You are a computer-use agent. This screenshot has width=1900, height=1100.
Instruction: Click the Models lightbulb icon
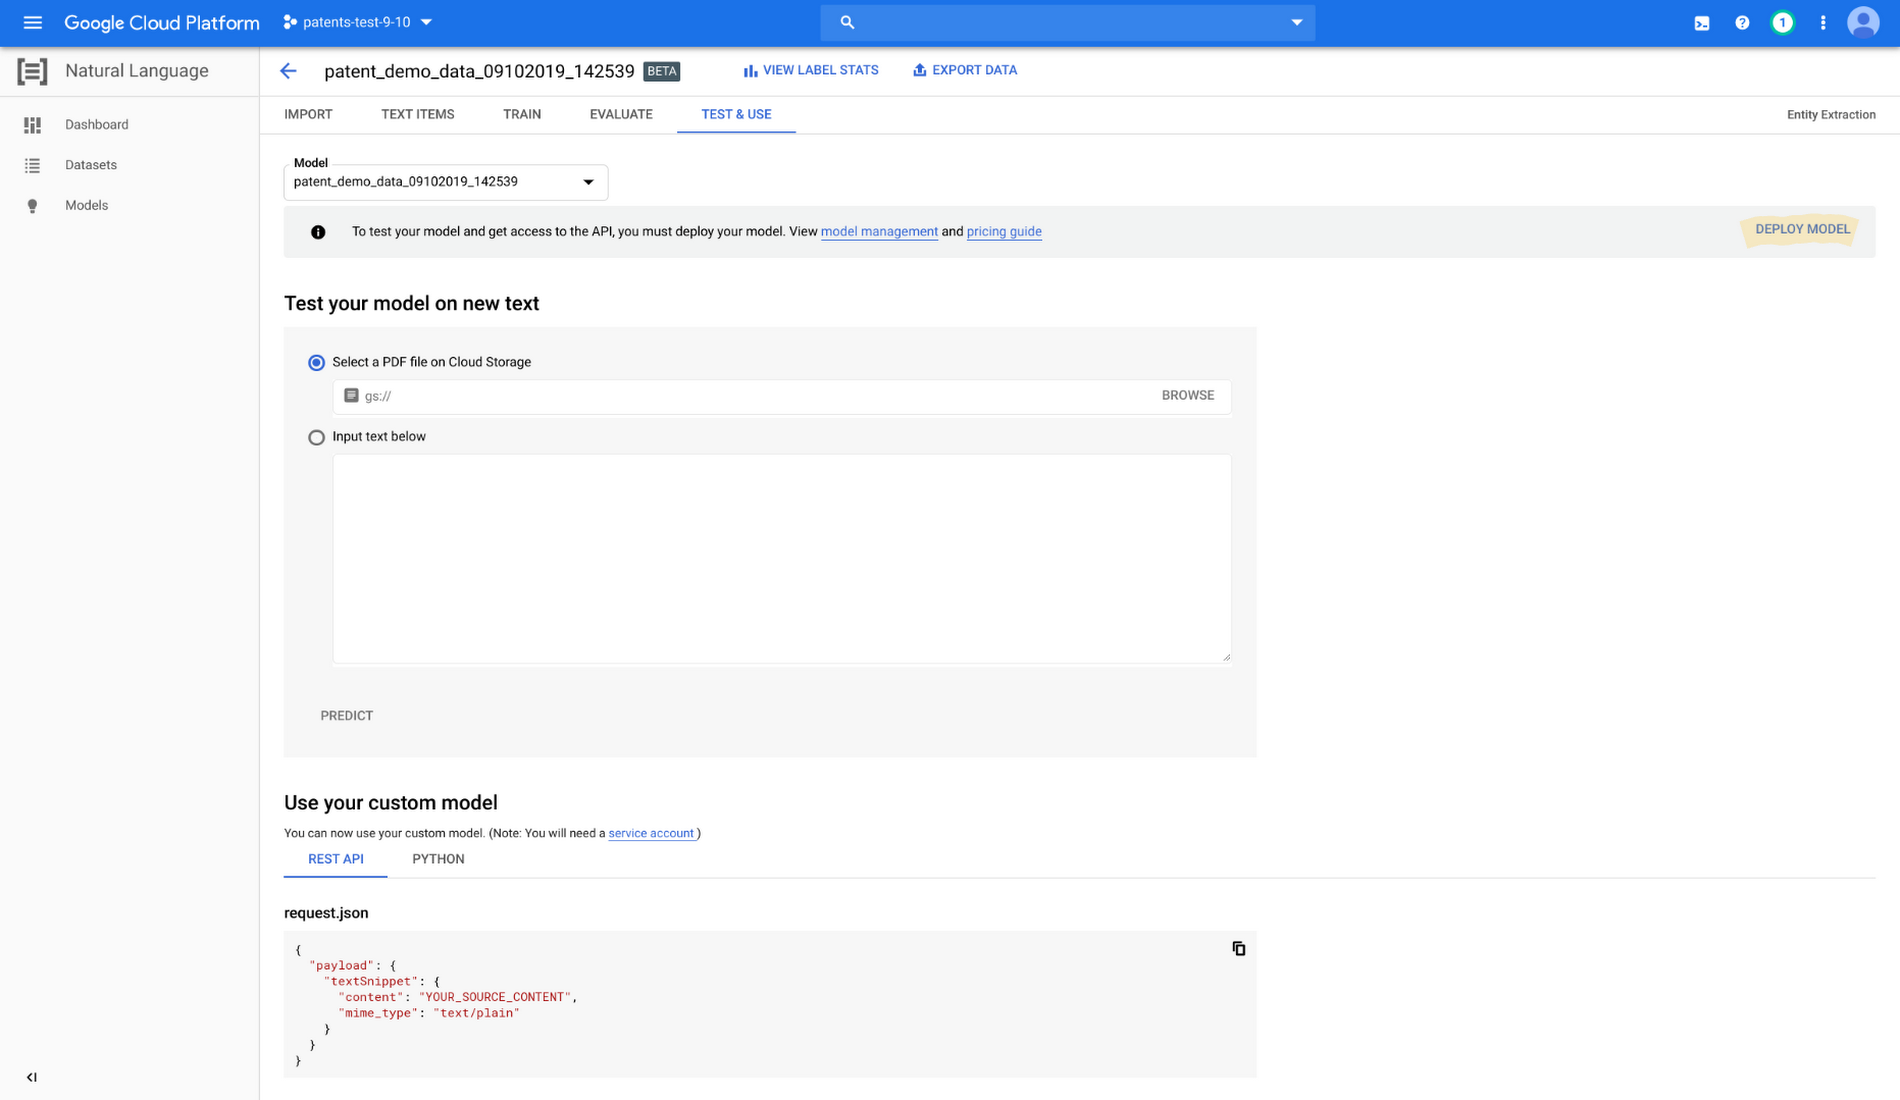coord(32,206)
